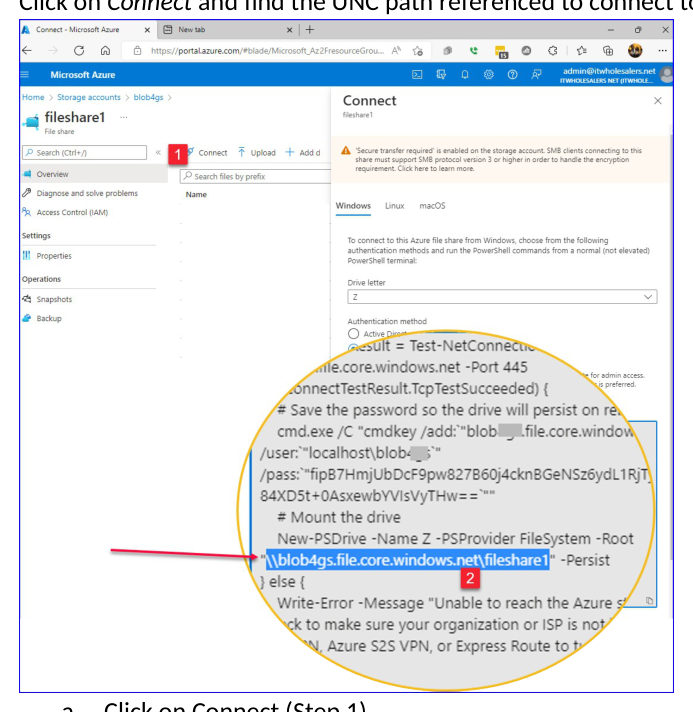Viewport: 693px width, 712px height.
Task: Click the Upload toolbar button
Action: (x=257, y=153)
